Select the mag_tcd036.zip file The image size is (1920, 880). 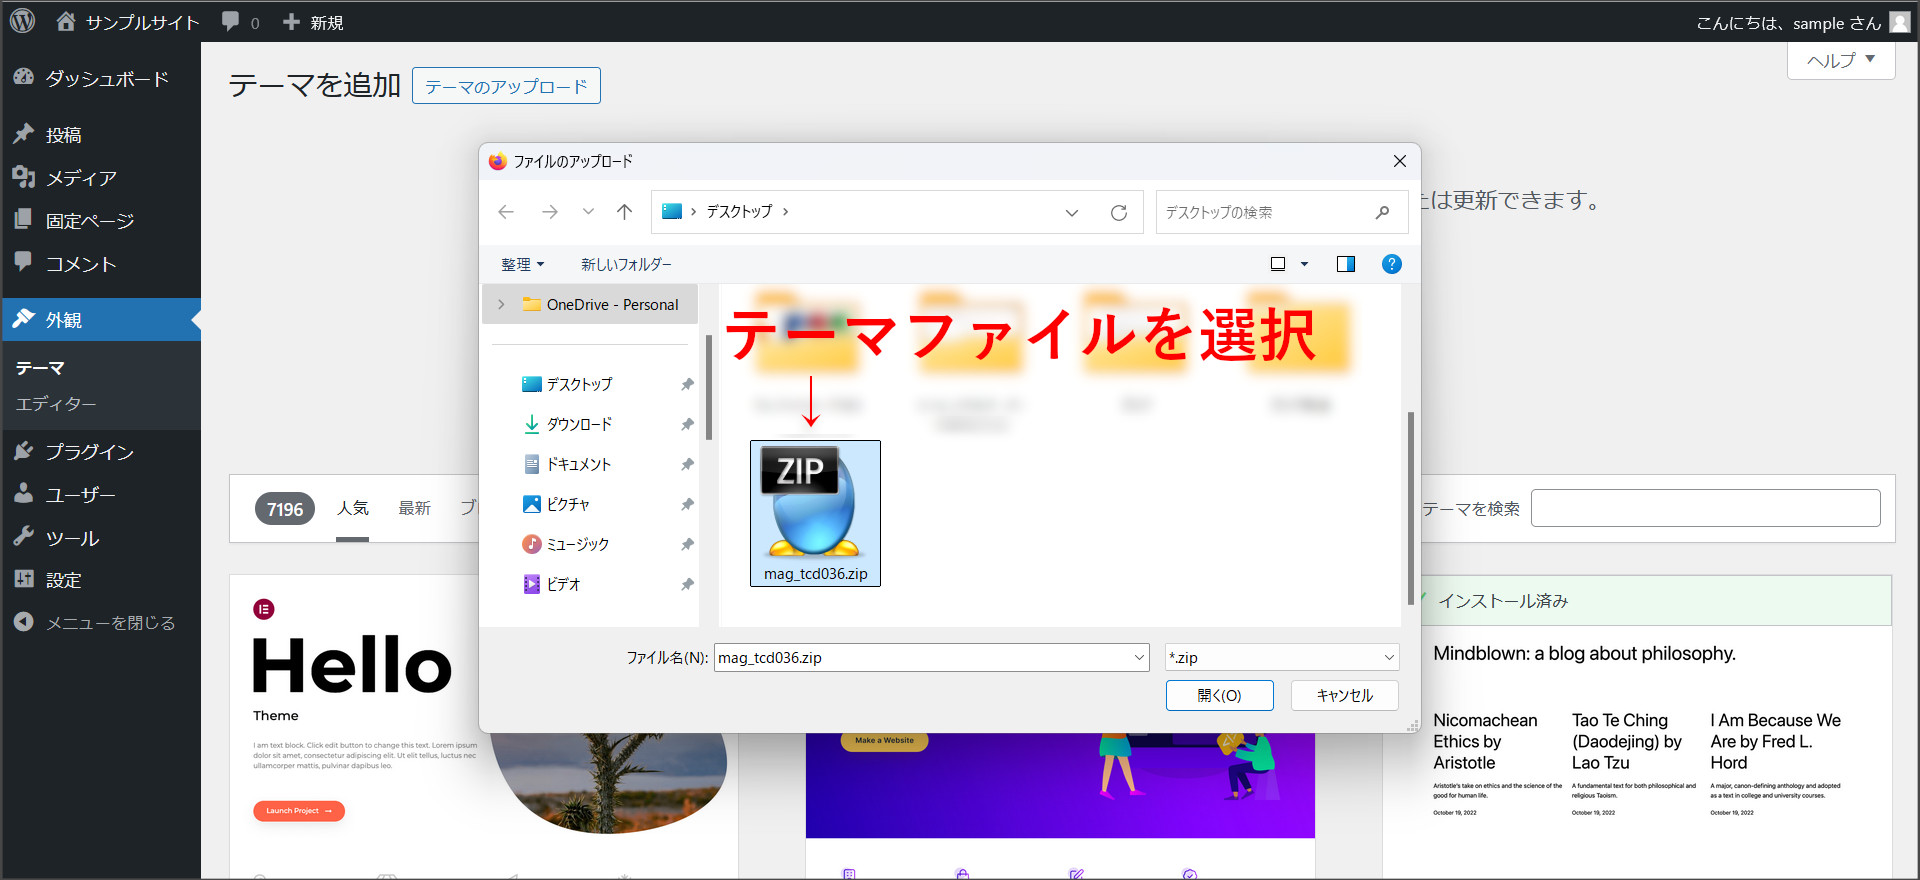pyautogui.click(x=815, y=513)
